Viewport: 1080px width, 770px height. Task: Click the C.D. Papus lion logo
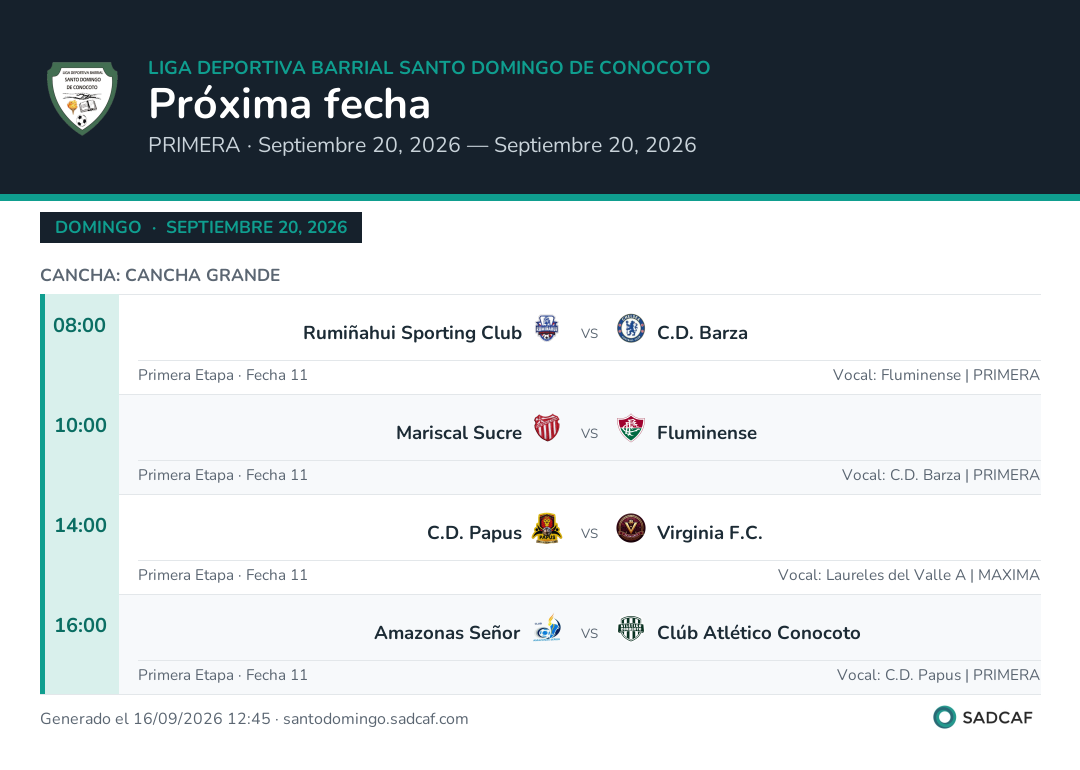547,528
